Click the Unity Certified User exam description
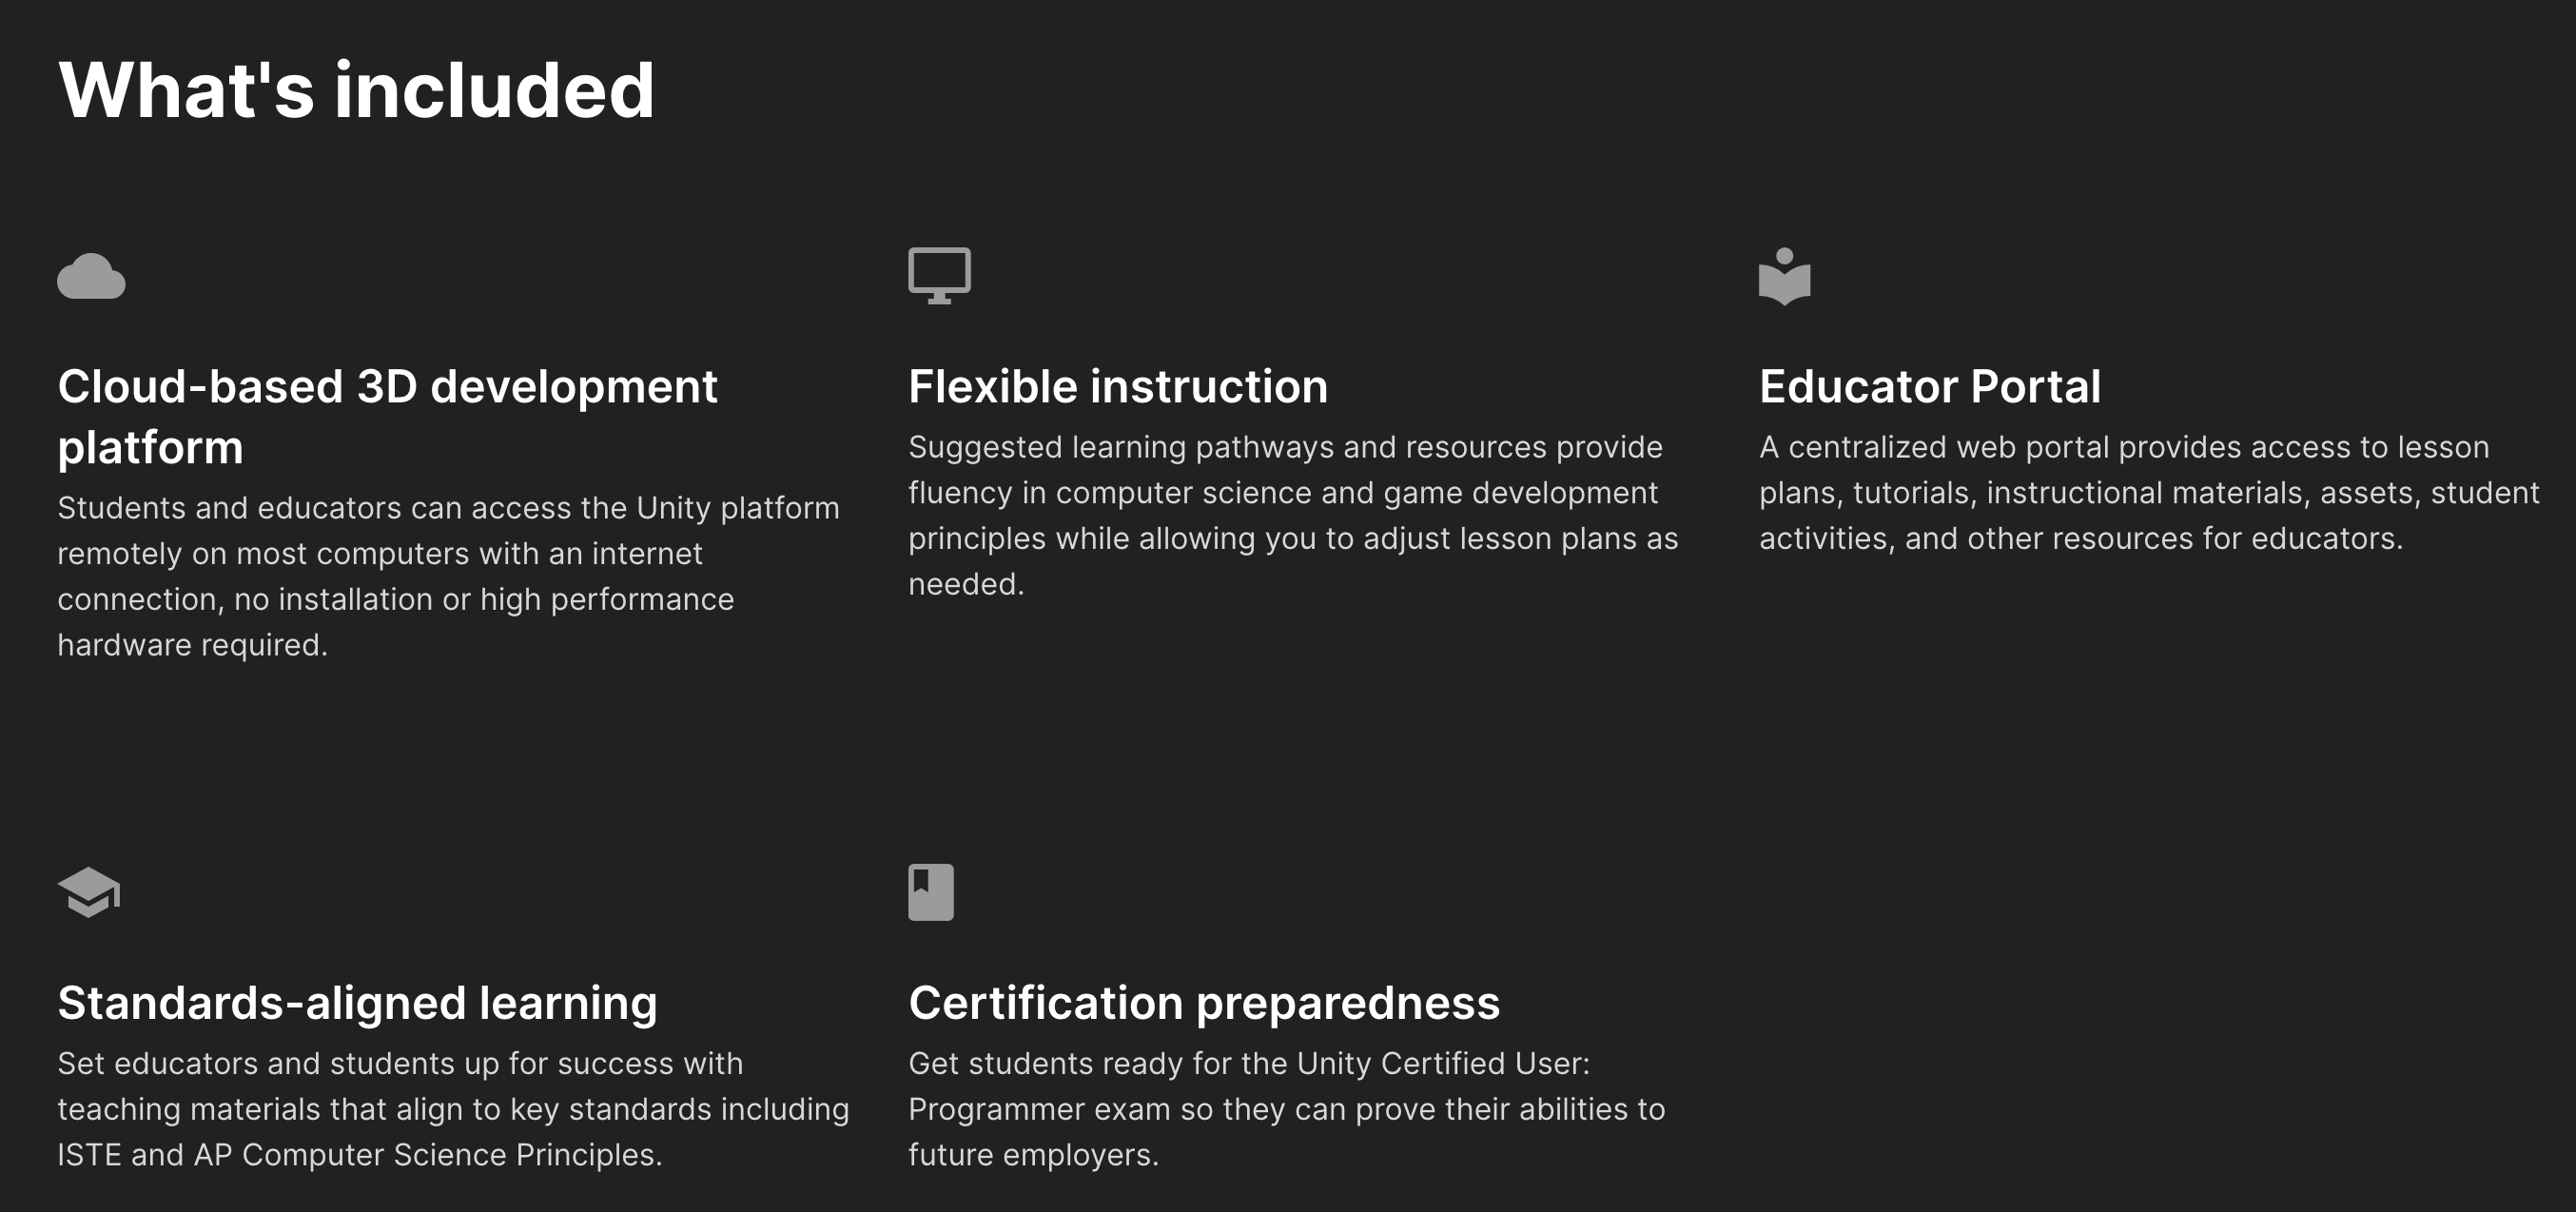Image resolution: width=2576 pixels, height=1212 pixels. pos(1286,1108)
